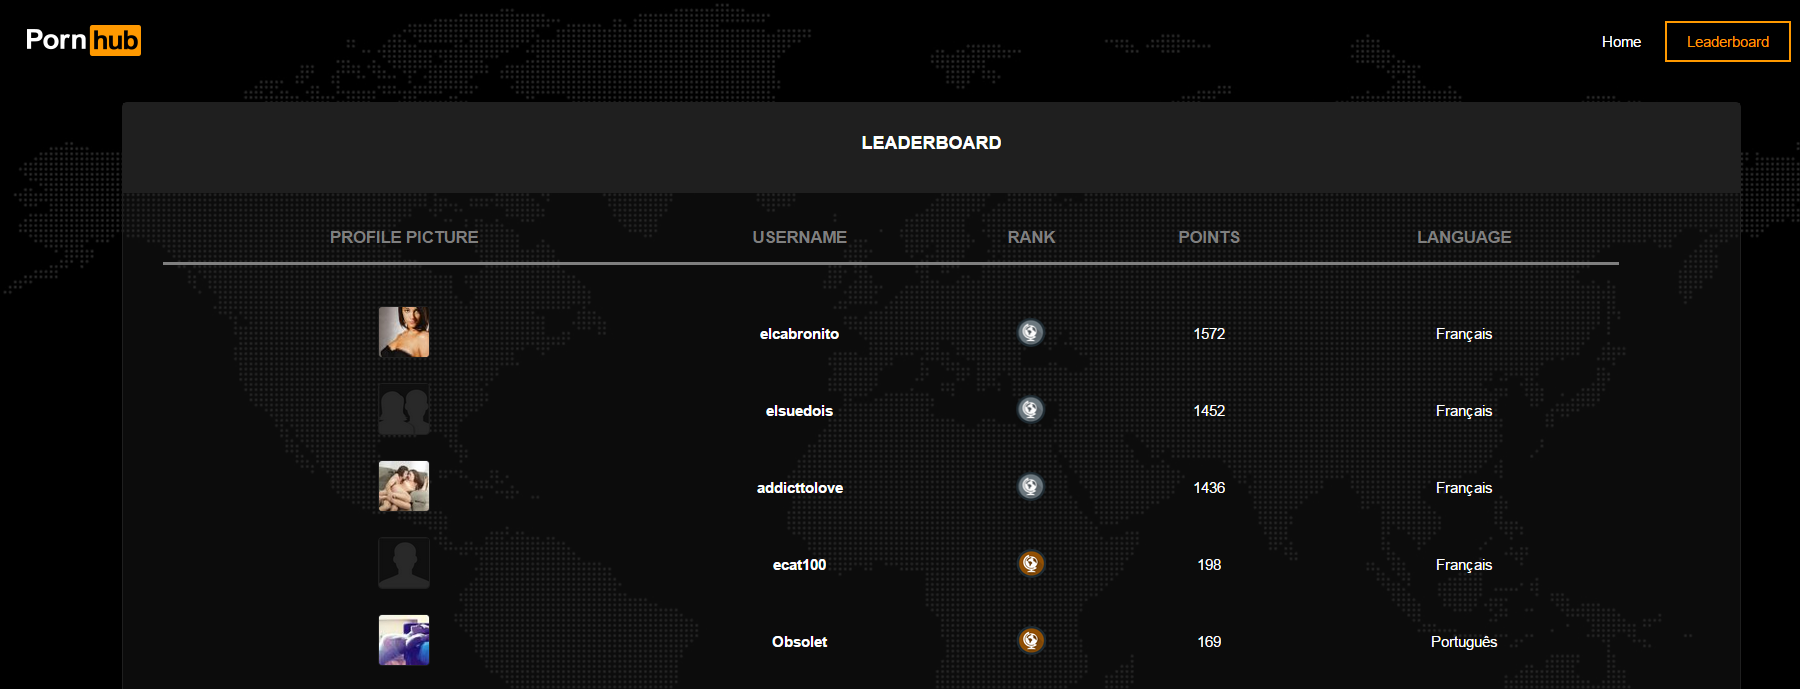The image size is (1800, 689).
Task: Select username addicttolove
Action: (800, 488)
